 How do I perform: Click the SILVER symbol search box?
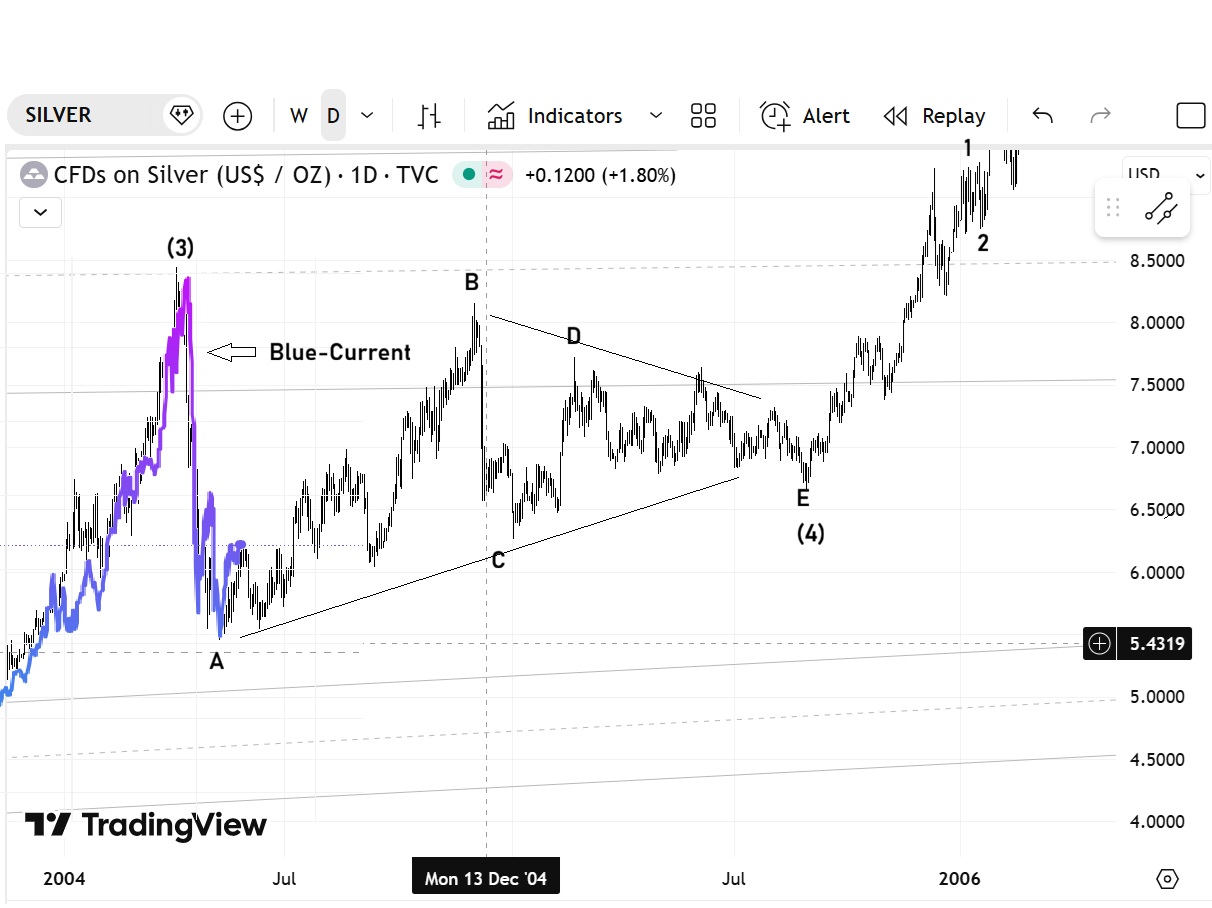point(85,115)
